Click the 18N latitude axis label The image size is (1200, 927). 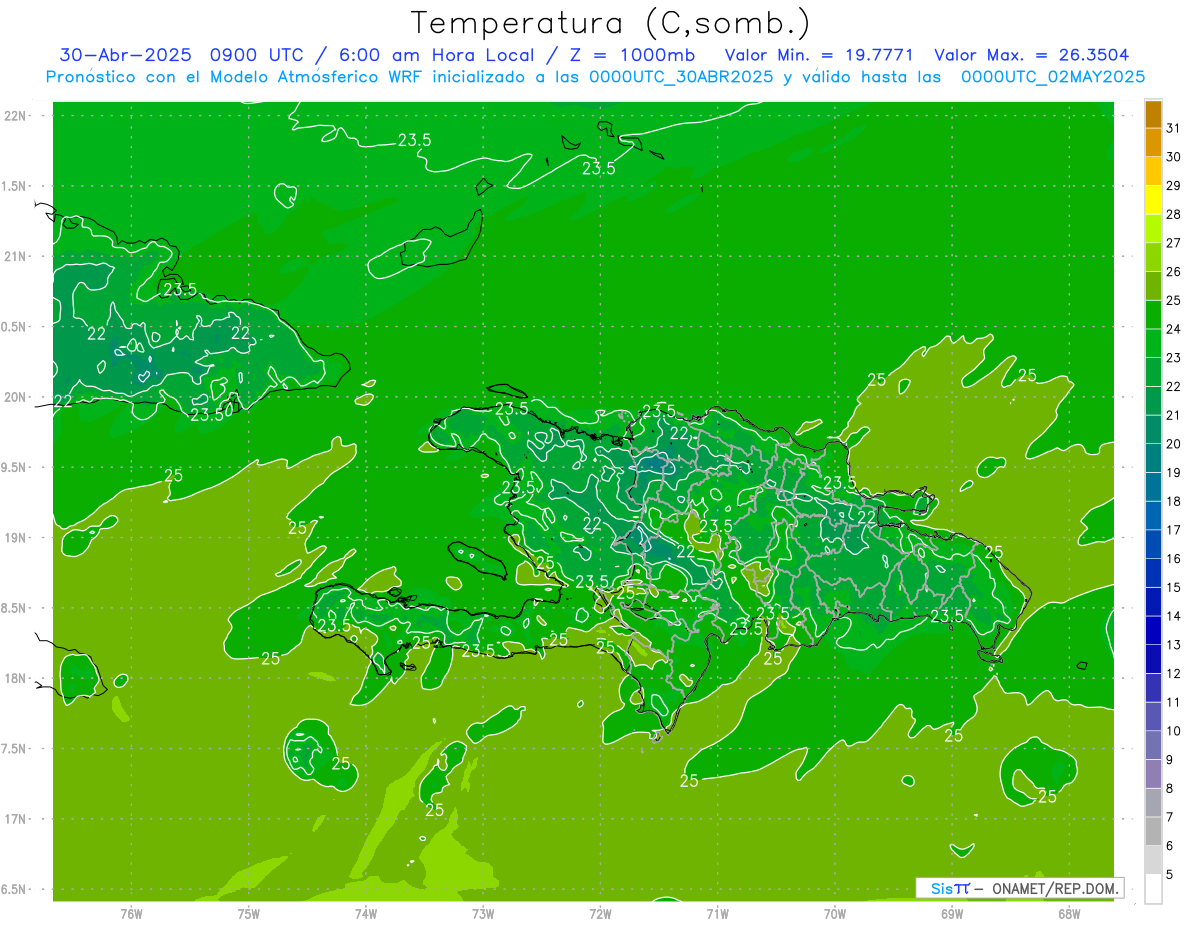click(x=15, y=678)
